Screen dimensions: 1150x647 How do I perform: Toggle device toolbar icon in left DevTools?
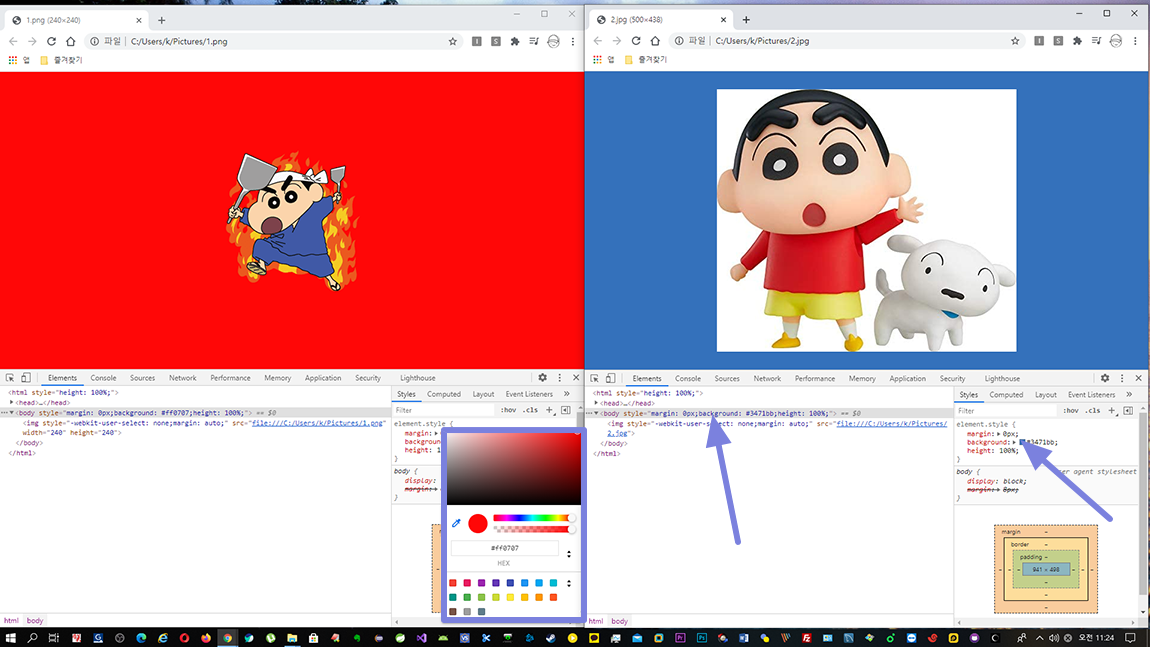[x=26, y=378]
